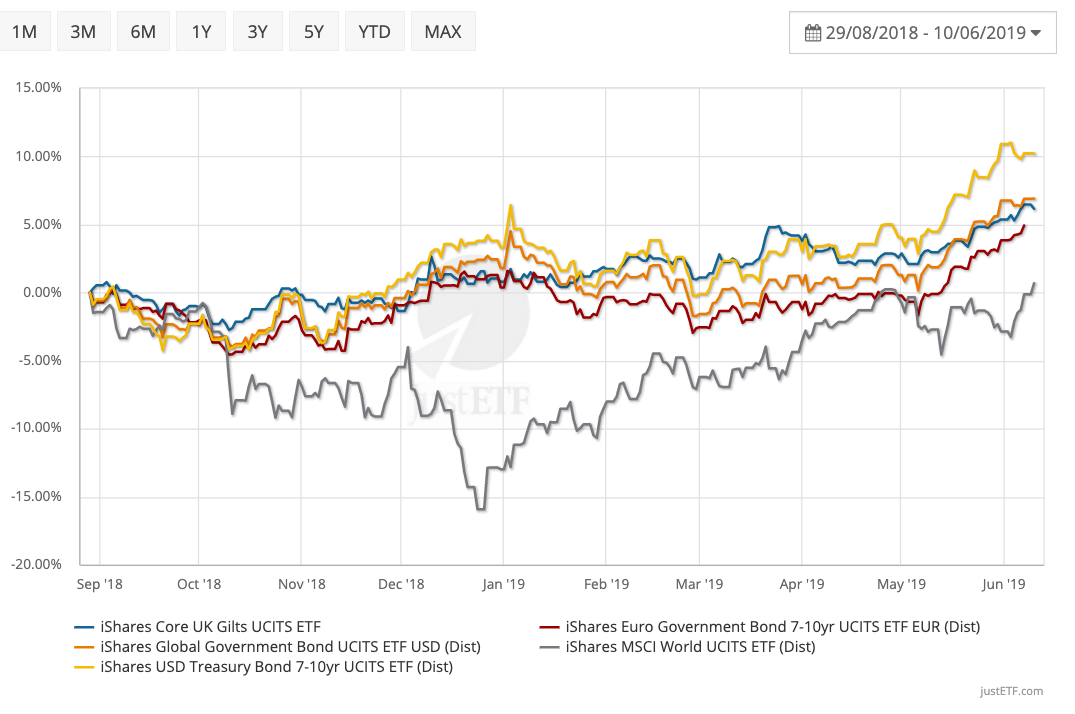The height and width of the screenshot is (714, 1075).
Task: Pick the 5Y time range
Action: (314, 31)
